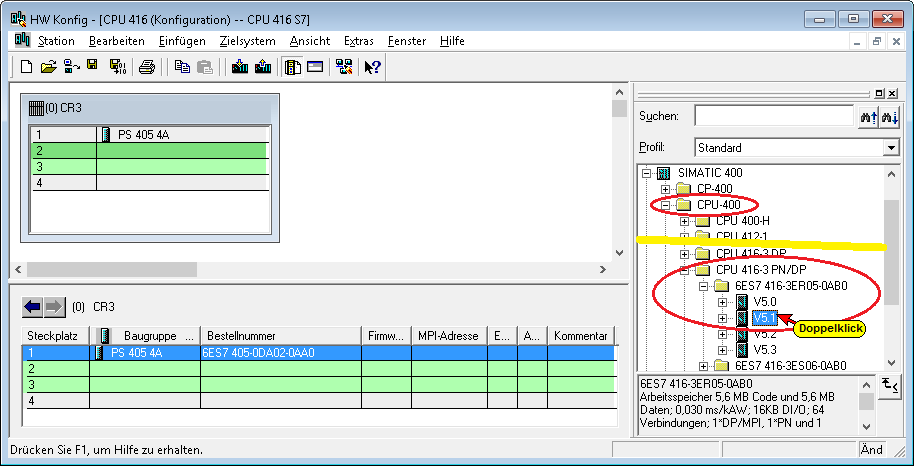Click the Bestellnummer column header
The image size is (914, 466).
(x=281, y=336)
